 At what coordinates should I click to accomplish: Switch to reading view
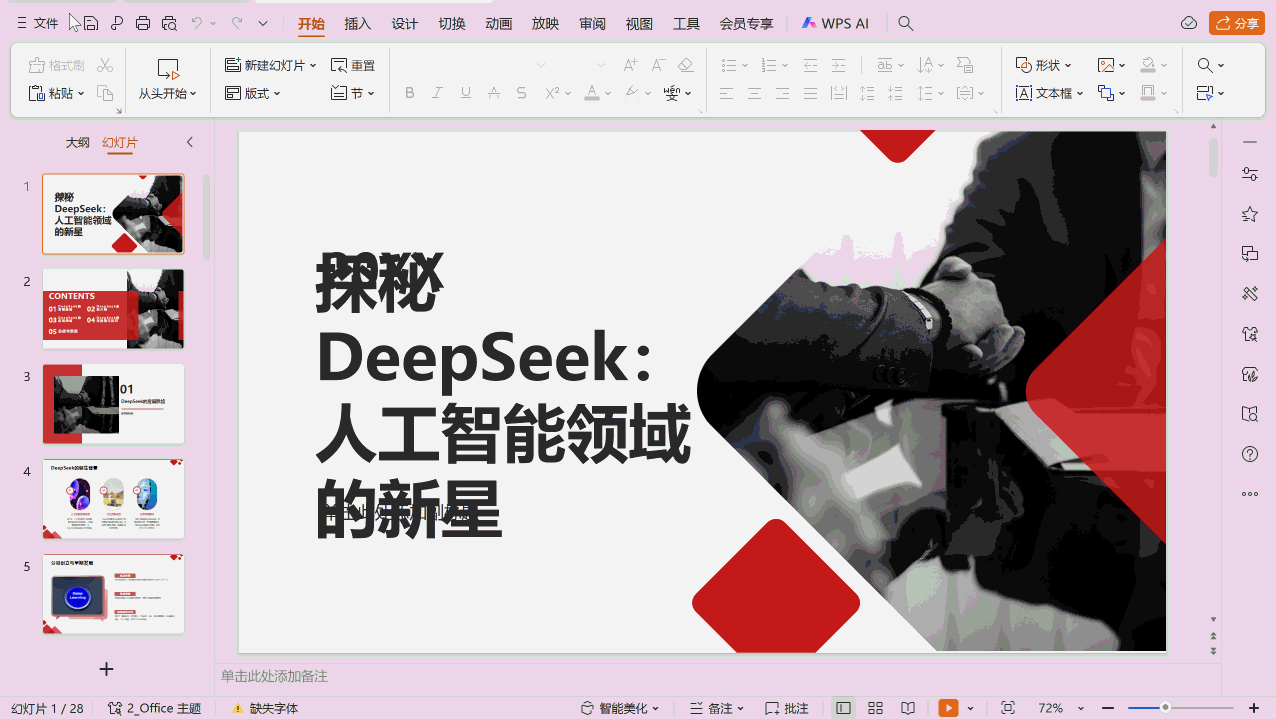[x=907, y=708]
